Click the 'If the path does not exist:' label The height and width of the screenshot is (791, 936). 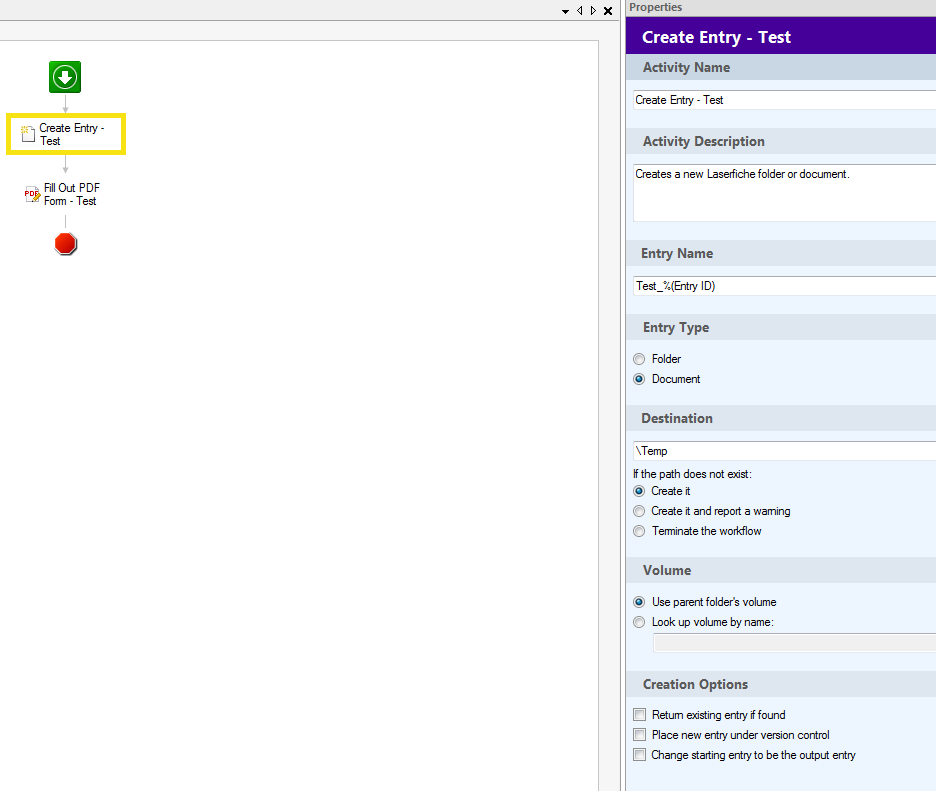692,474
